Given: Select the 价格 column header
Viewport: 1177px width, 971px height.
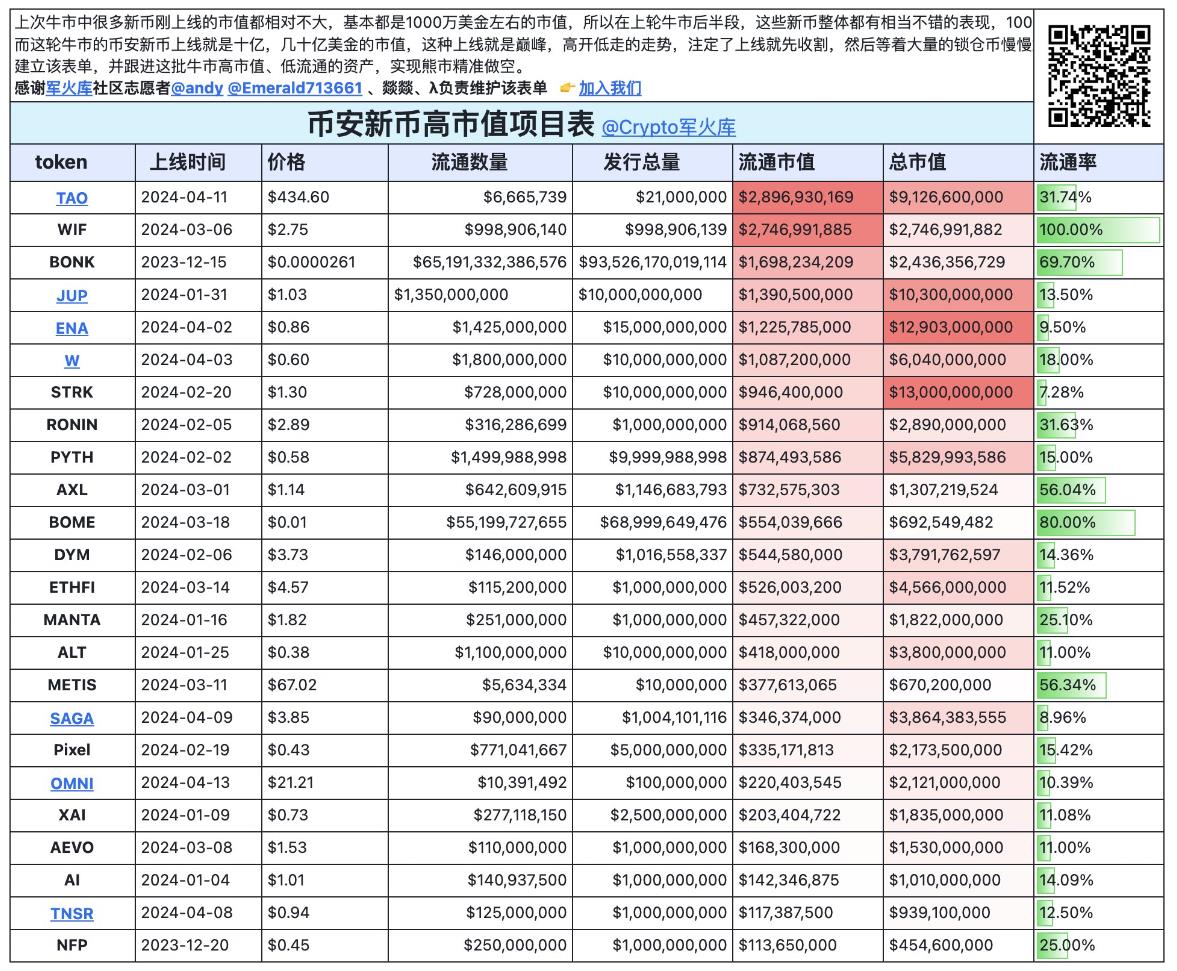Looking at the screenshot, I should tap(325, 162).
